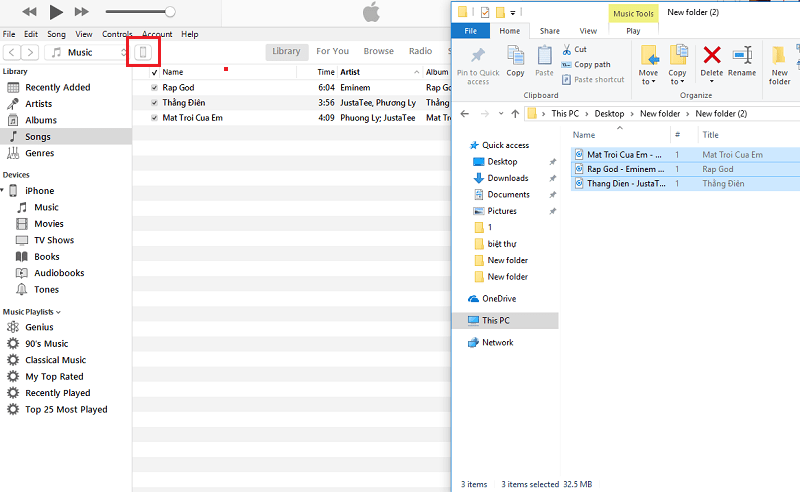This screenshot has height=492, width=800.
Task: Open the Copy to dropdown
Action: pyautogui.click(x=677, y=65)
